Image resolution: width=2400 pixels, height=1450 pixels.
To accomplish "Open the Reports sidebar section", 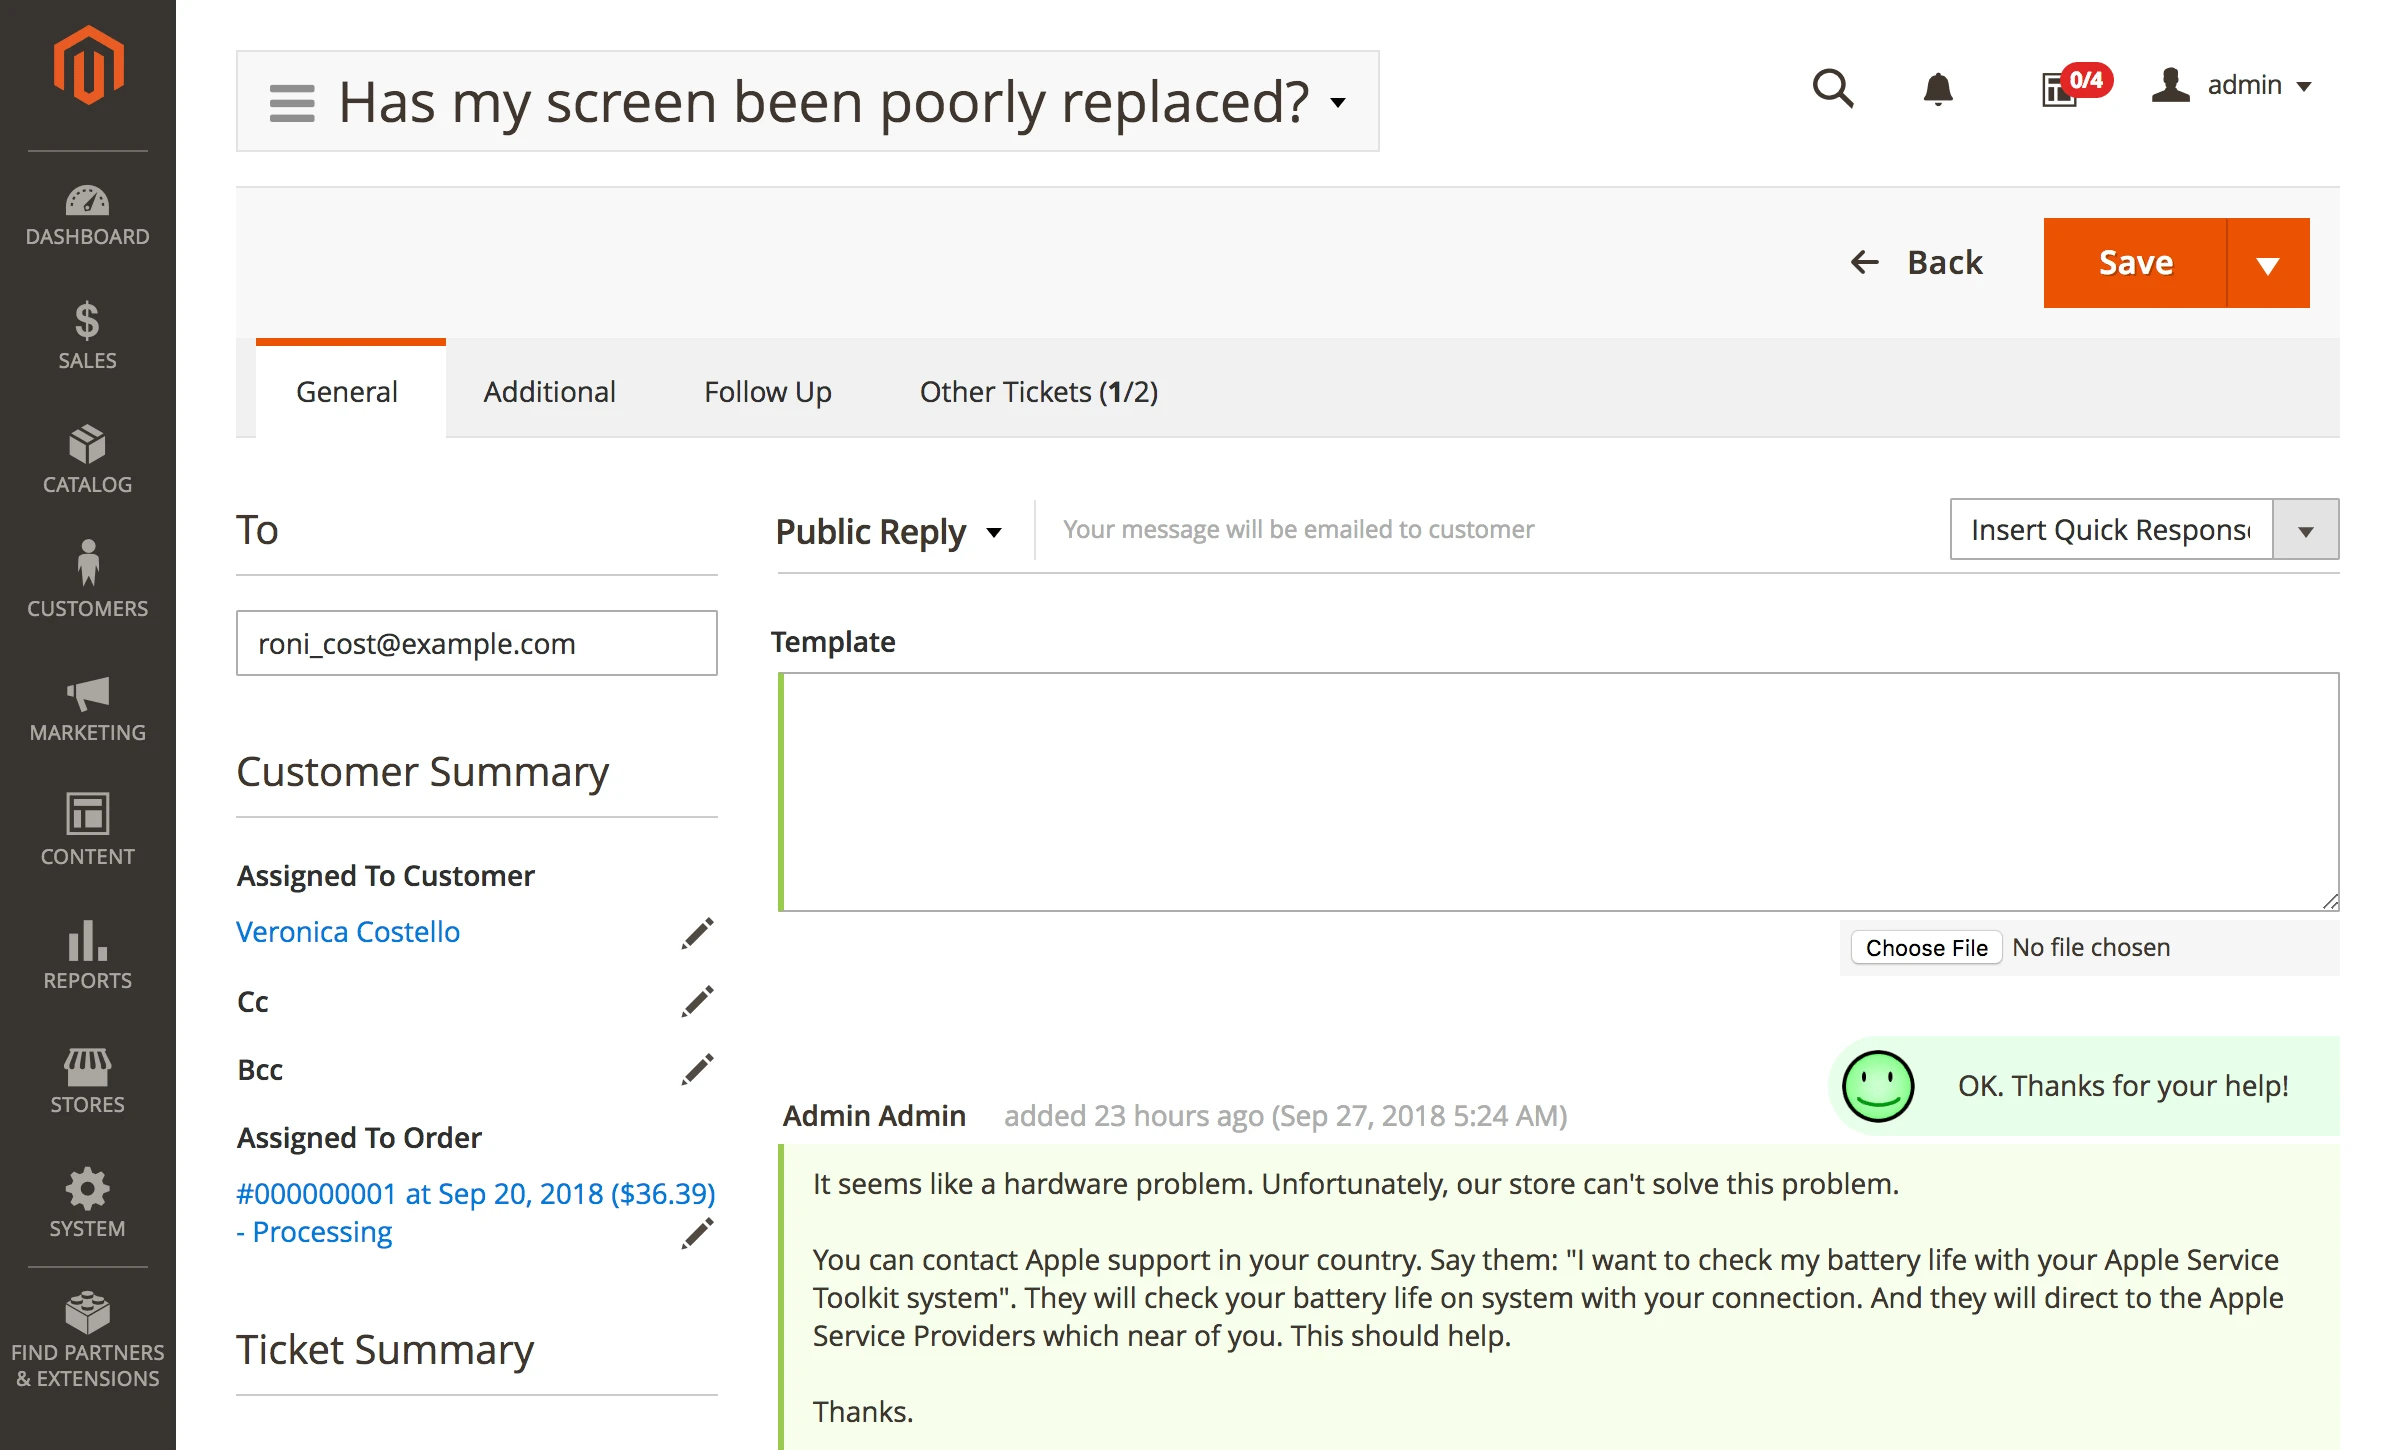I will tap(87, 955).
